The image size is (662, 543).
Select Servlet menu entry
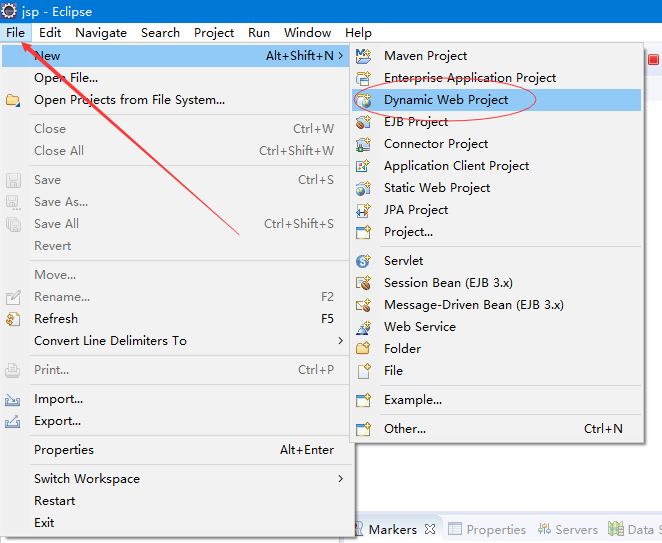(496, 261)
